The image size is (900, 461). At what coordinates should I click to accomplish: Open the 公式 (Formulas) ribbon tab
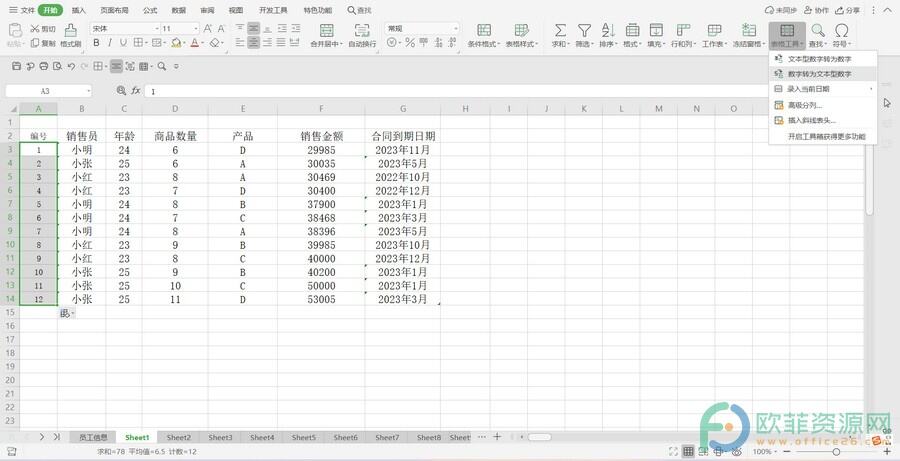point(150,10)
